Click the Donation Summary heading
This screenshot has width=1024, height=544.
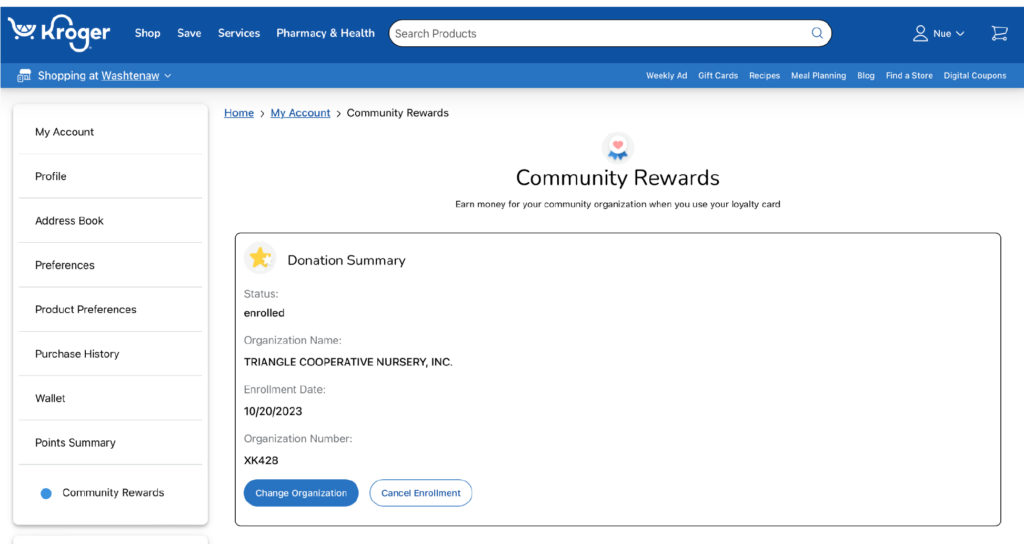coord(346,260)
